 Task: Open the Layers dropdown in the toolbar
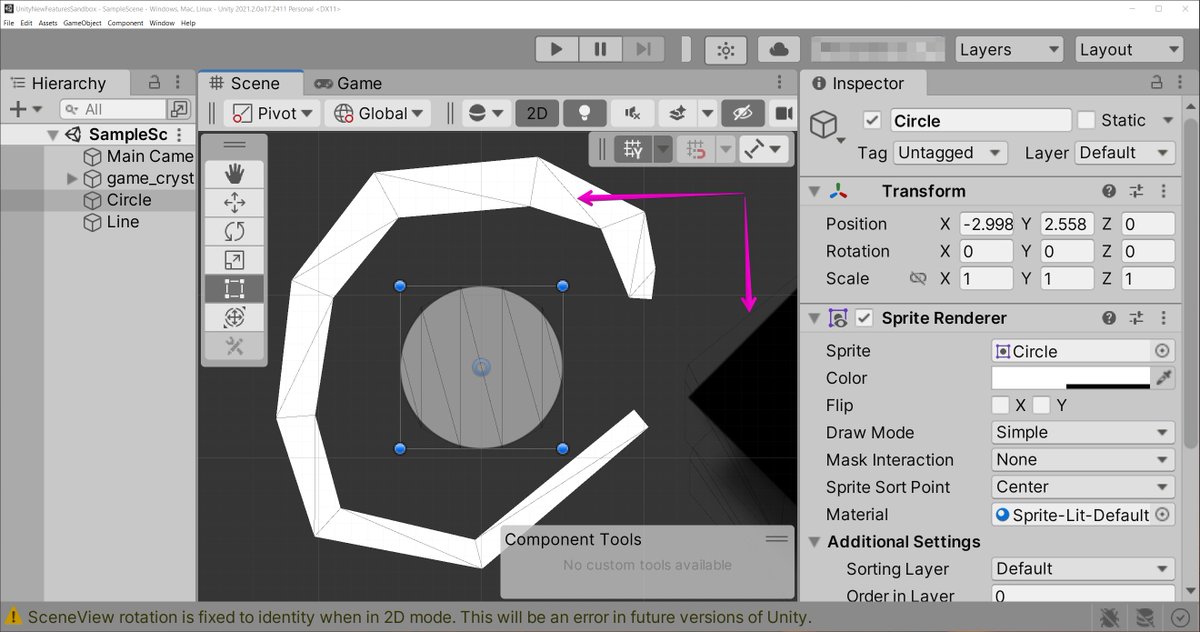1008,48
